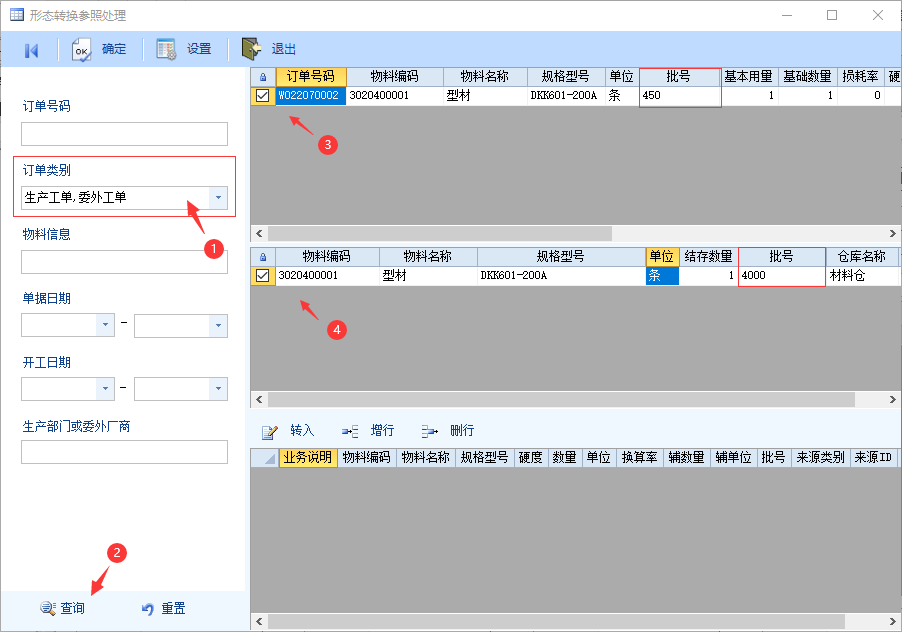Viewport: 902px width, 632px height.
Task: Click the 物料信息 input field
Action: tap(124, 262)
